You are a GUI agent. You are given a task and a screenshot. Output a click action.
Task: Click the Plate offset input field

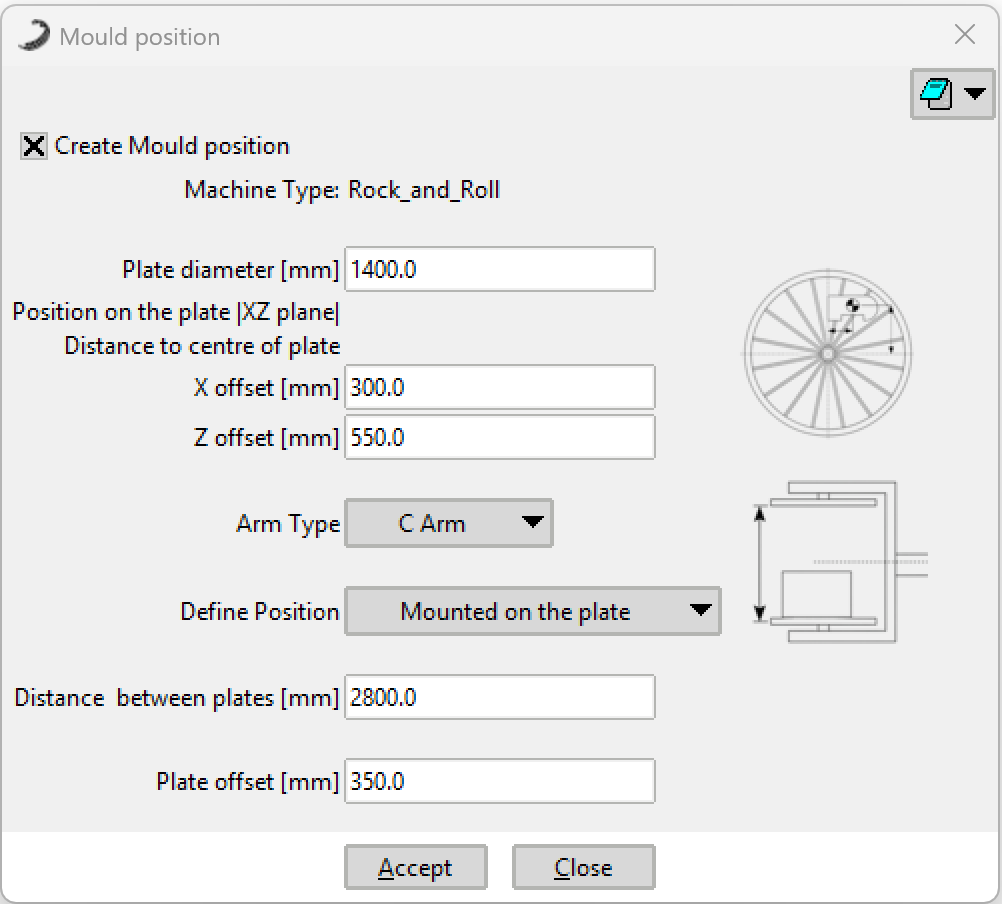[500, 781]
